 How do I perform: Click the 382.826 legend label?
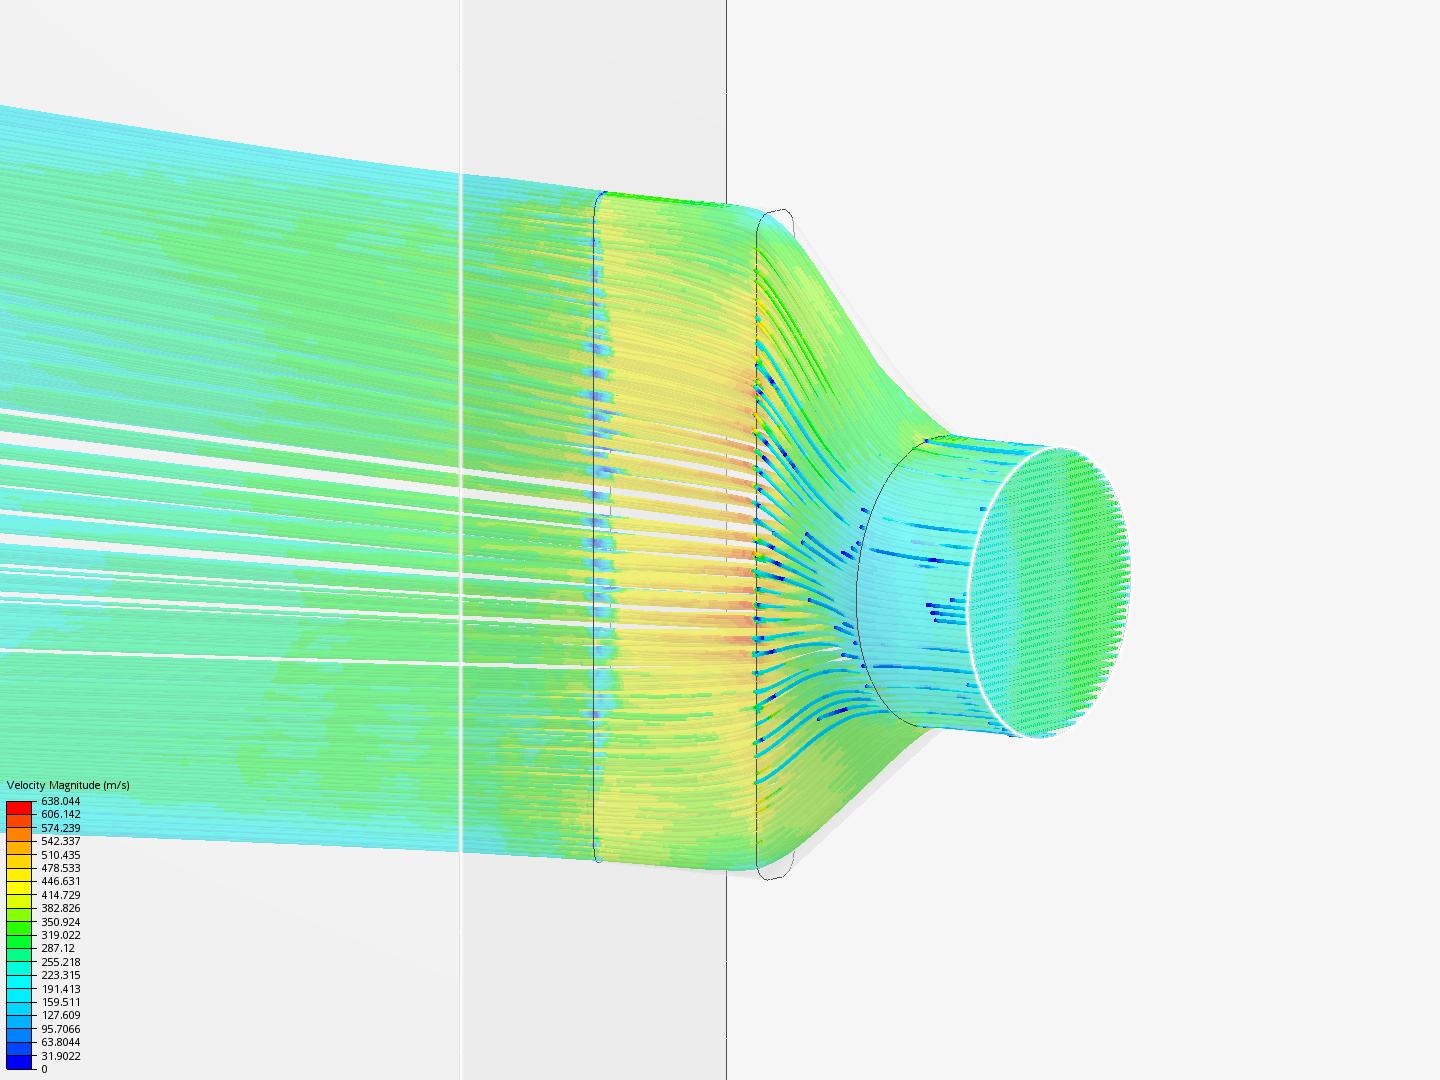[60, 908]
